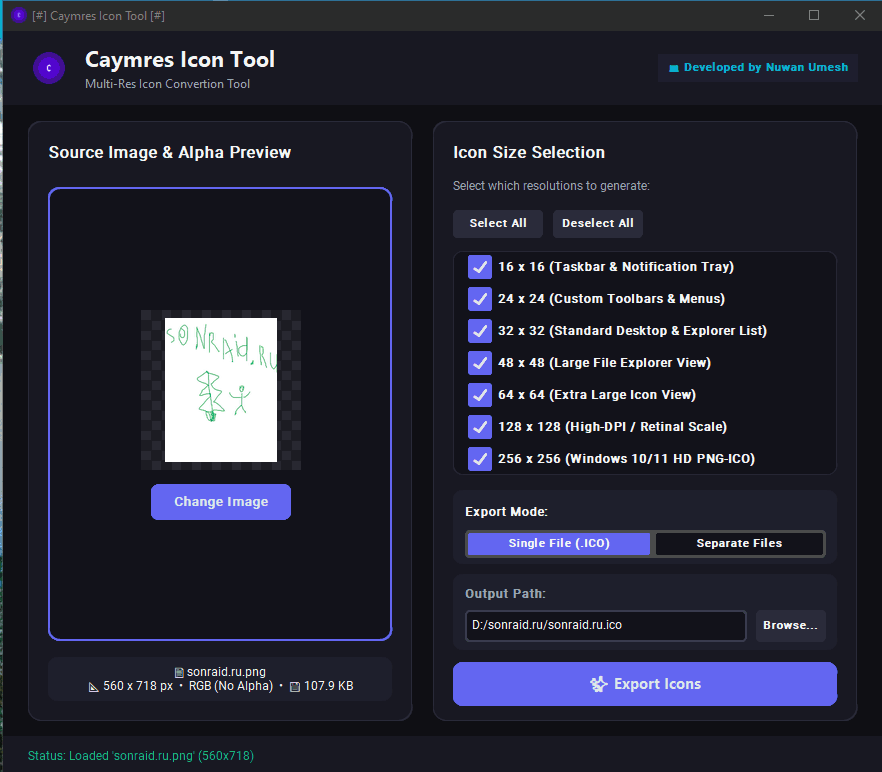882x772 pixels.
Task: Click the icon beside Developed by Nuwan Umesh
Action: pos(673,68)
